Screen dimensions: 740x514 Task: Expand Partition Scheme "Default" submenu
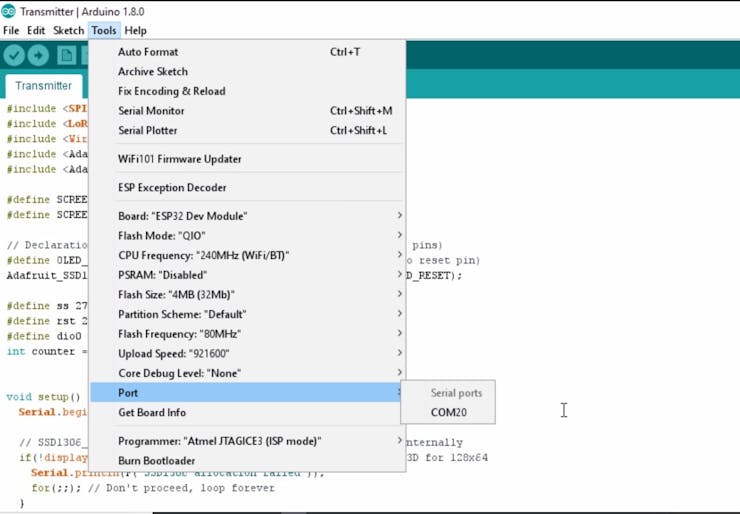(x=247, y=314)
